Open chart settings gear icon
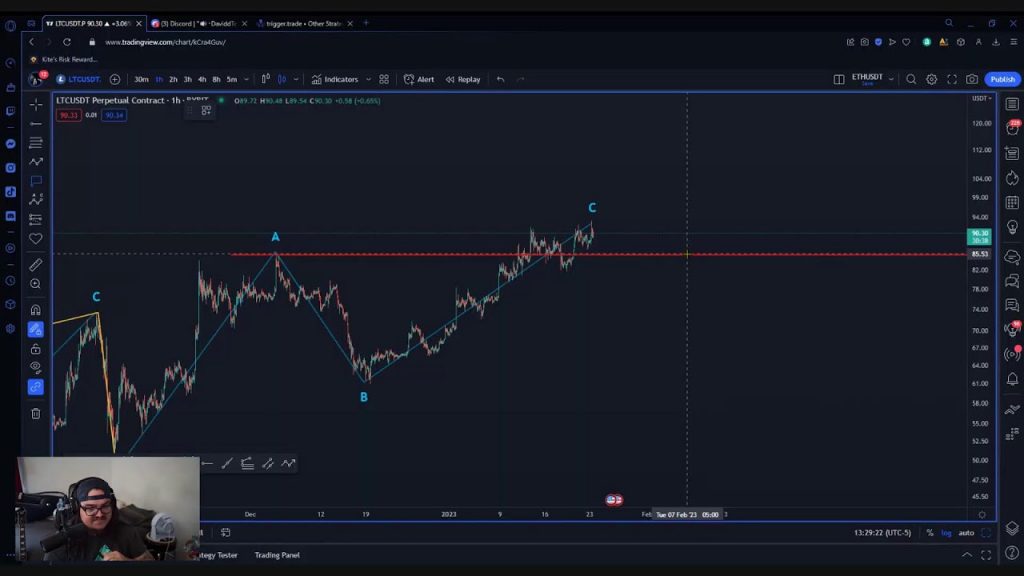Screen dimensions: 1024x576 [x=931, y=79]
